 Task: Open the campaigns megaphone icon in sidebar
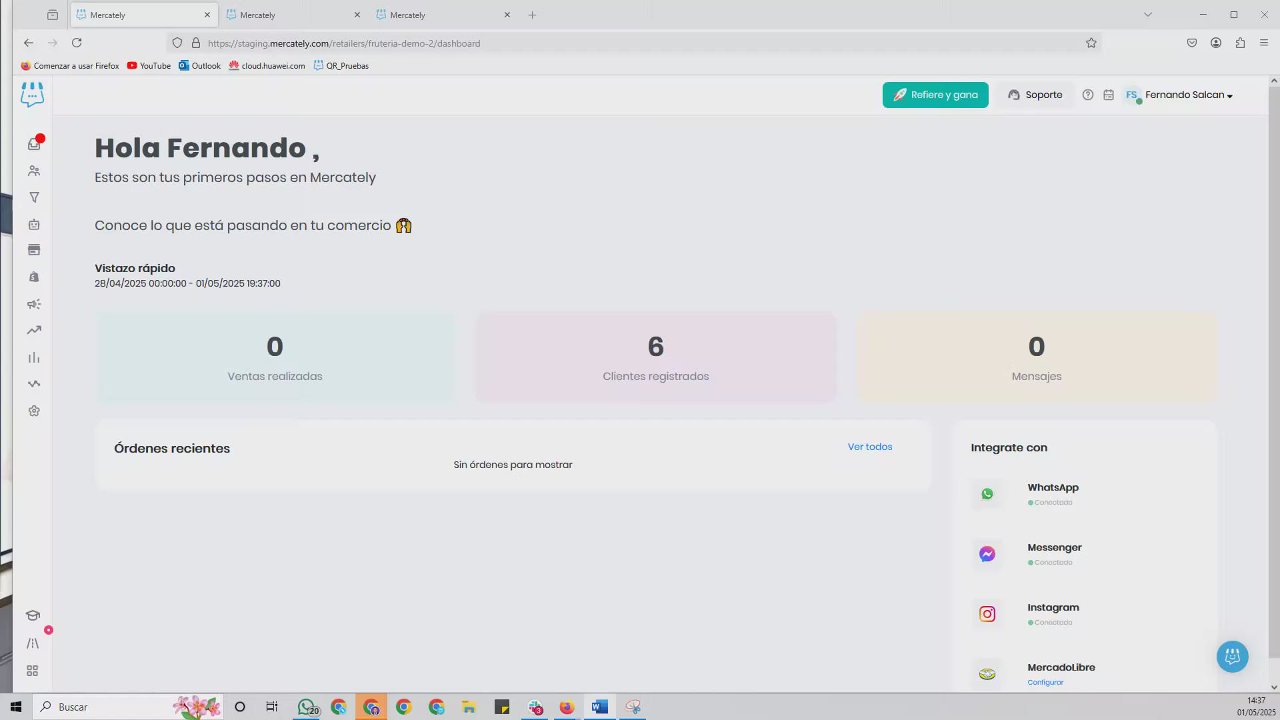[34, 304]
